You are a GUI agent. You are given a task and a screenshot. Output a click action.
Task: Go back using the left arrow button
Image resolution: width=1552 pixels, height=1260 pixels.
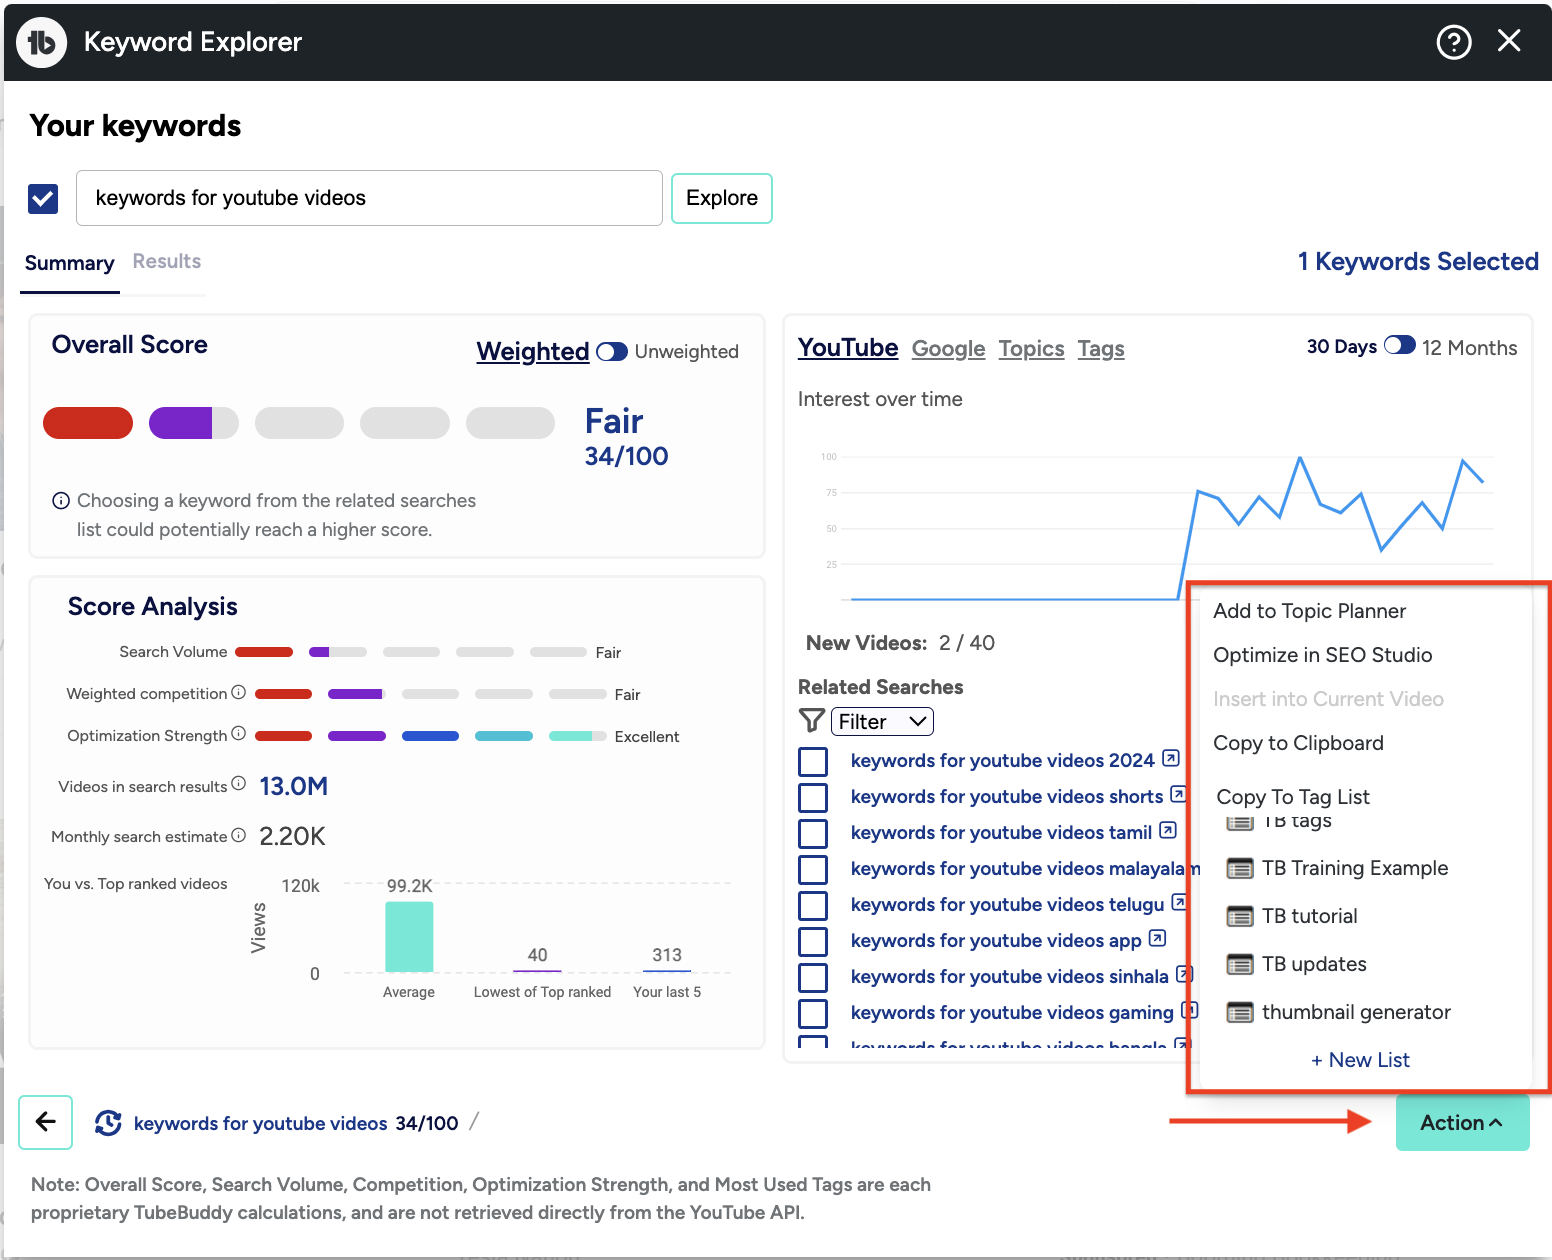click(x=45, y=1122)
